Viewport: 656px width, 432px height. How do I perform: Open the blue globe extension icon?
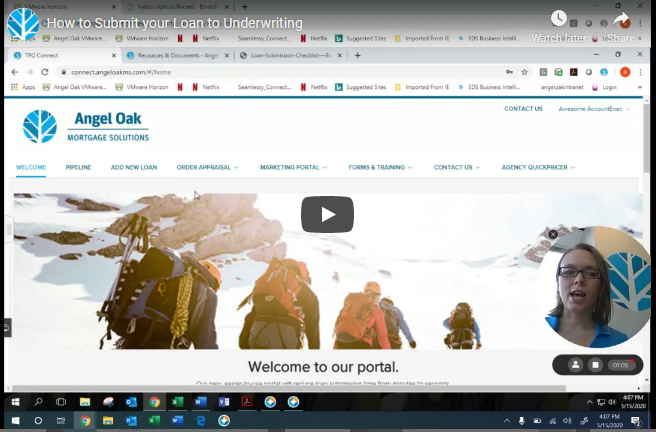point(604,72)
